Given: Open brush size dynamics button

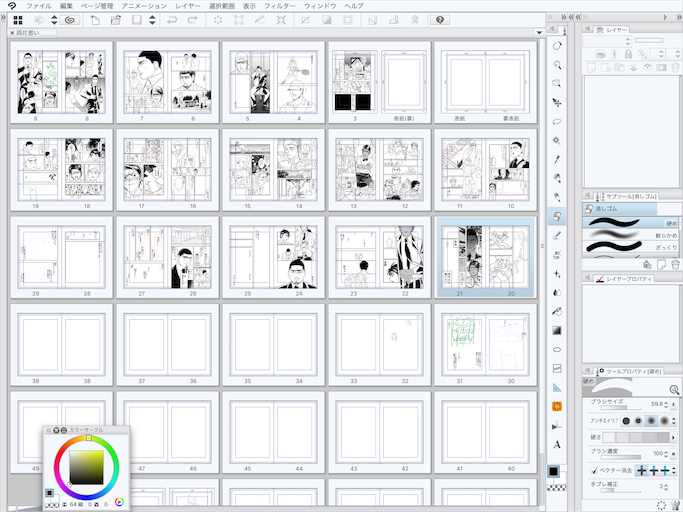Looking at the screenshot, I should pyautogui.click(x=674, y=405).
